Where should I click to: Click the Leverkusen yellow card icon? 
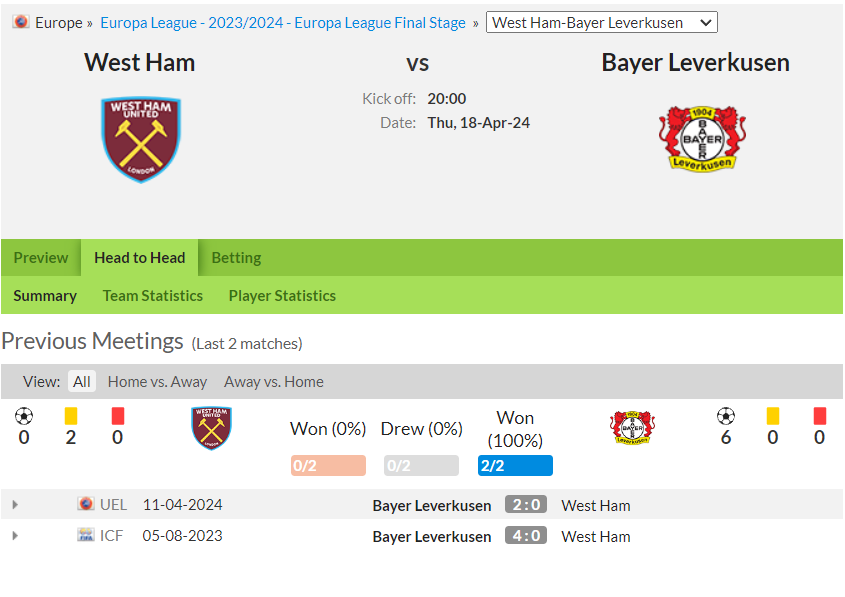coord(772,416)
